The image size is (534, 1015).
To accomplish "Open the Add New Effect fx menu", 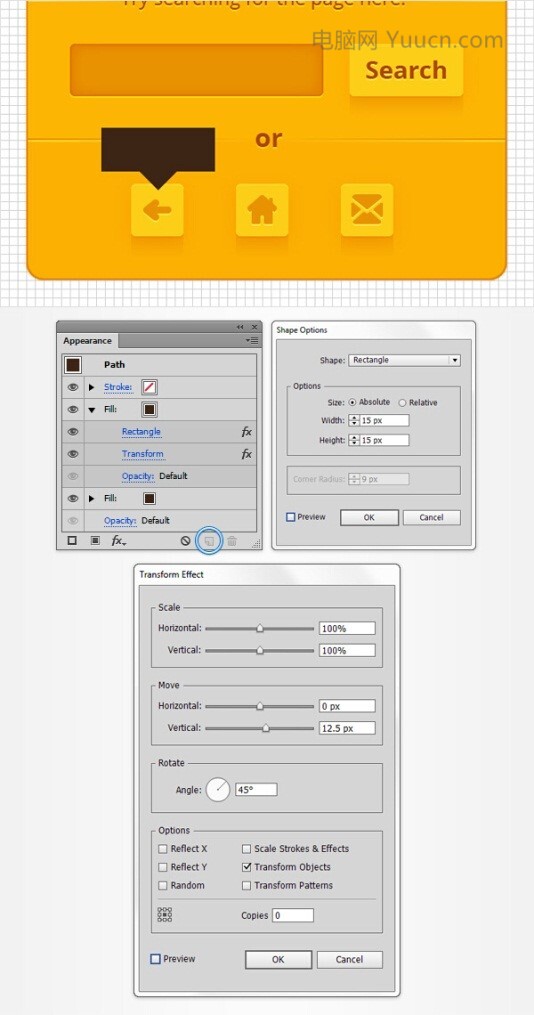I will [x=118, y=541].
